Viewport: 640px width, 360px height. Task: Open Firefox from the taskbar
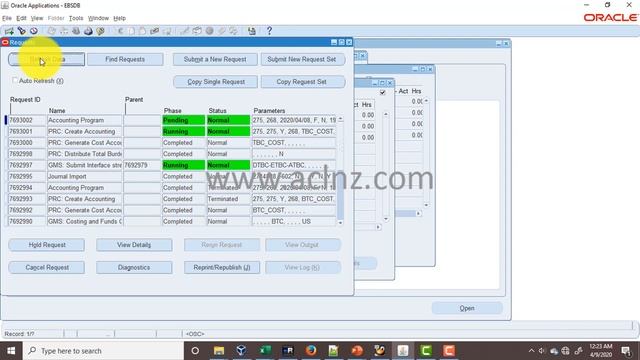(x=311, y=351)
